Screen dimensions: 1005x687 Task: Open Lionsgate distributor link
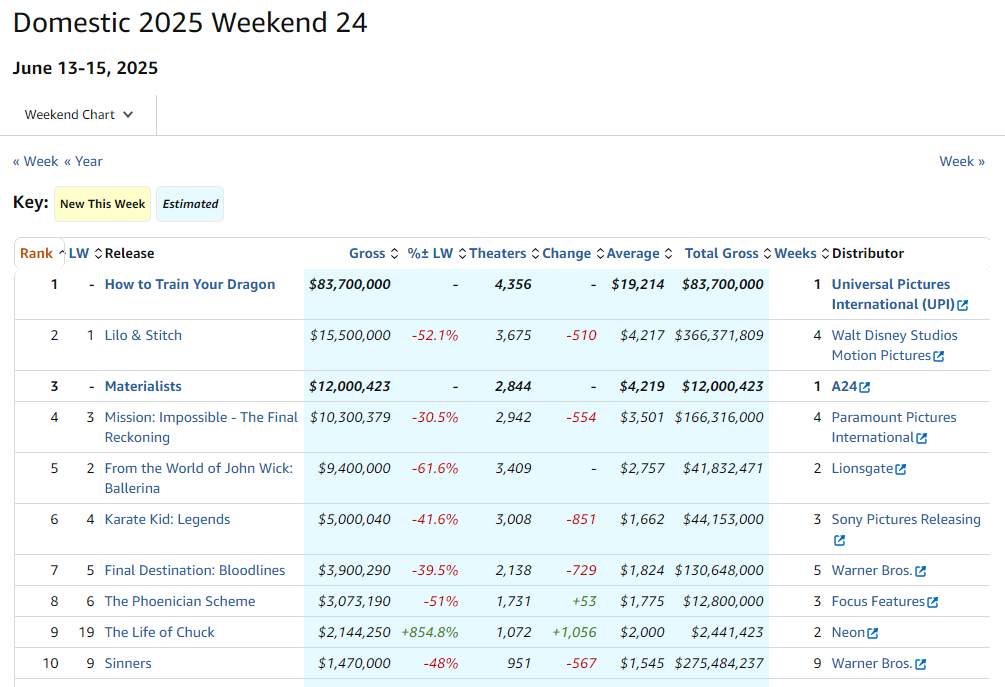[862, 468]
